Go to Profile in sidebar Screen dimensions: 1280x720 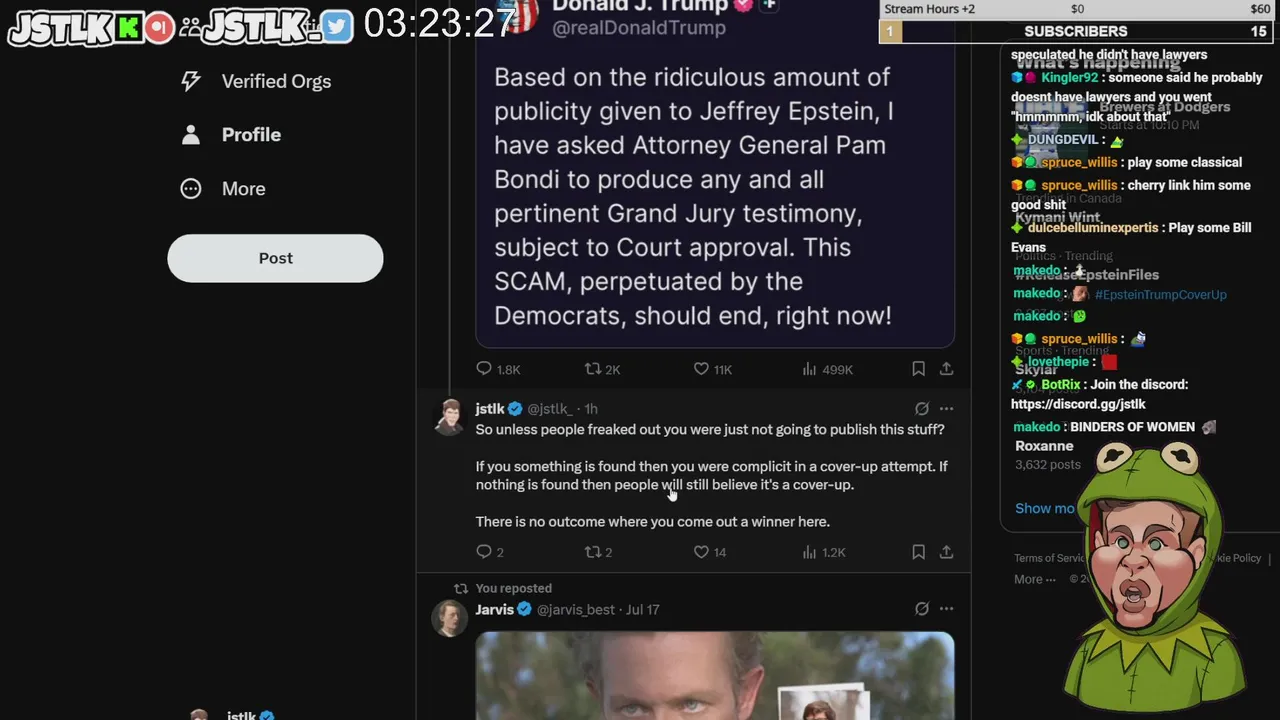click(x=231, y=135)
